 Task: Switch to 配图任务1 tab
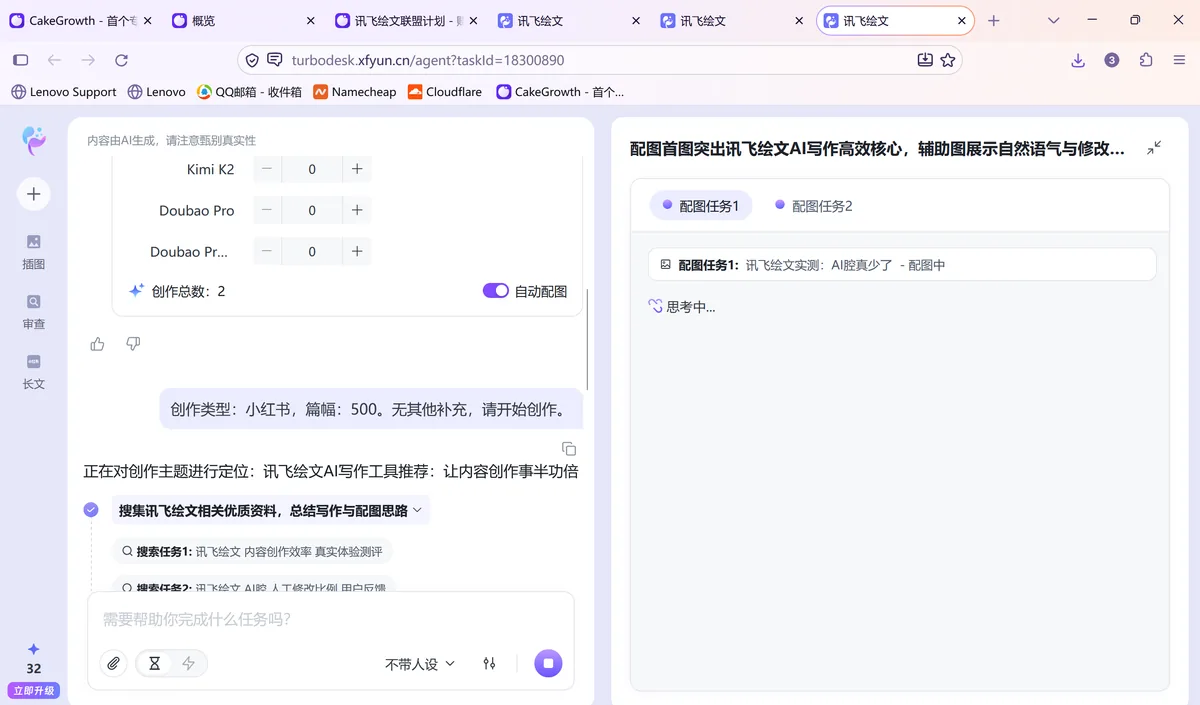700,206
